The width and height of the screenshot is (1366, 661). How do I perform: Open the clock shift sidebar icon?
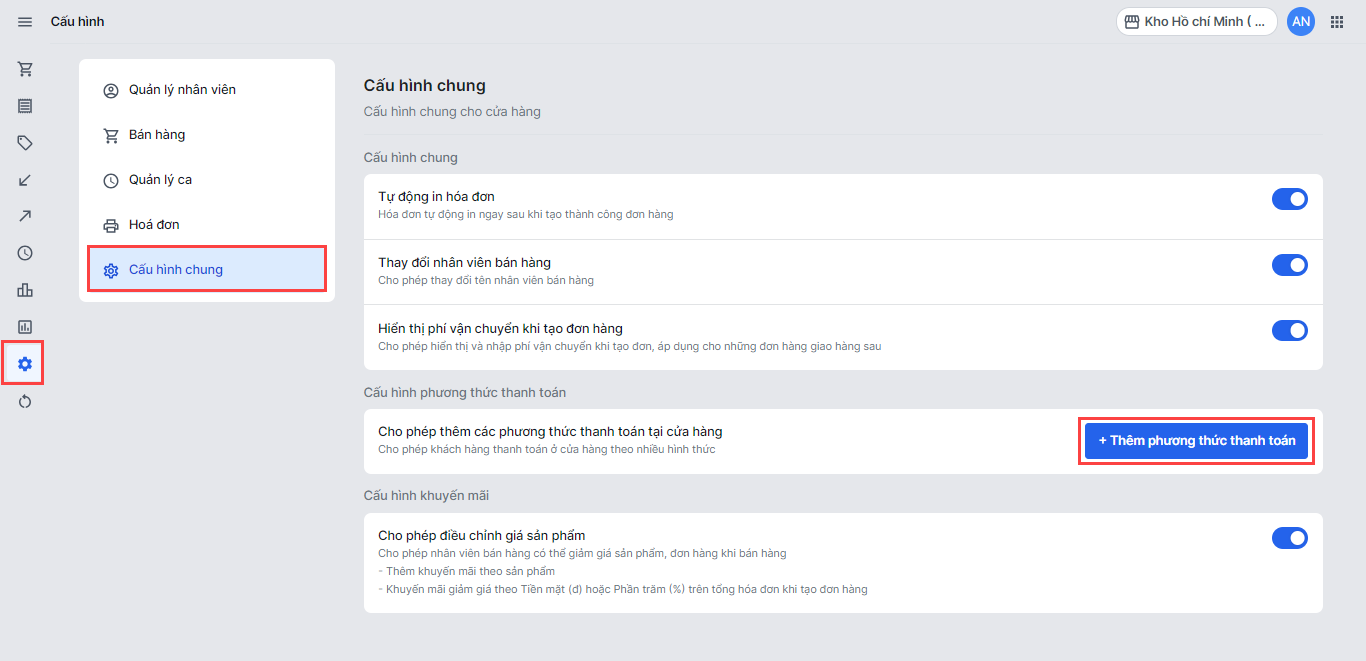coord(25,253)
